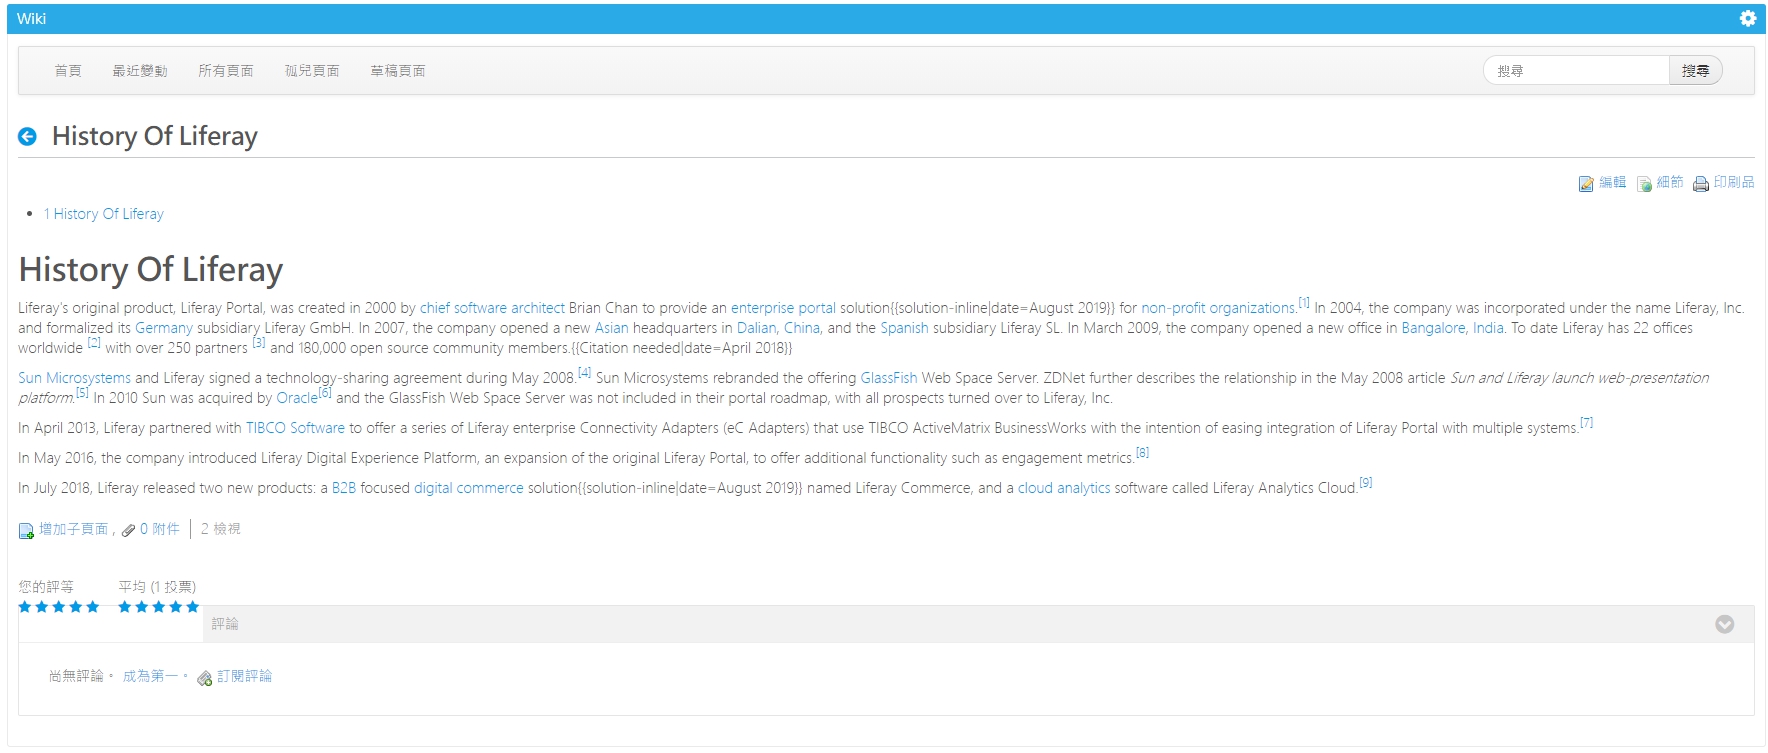Screen dimensions: 1768x753
Task: Click the page details icon
Action: pos(1644,183)
